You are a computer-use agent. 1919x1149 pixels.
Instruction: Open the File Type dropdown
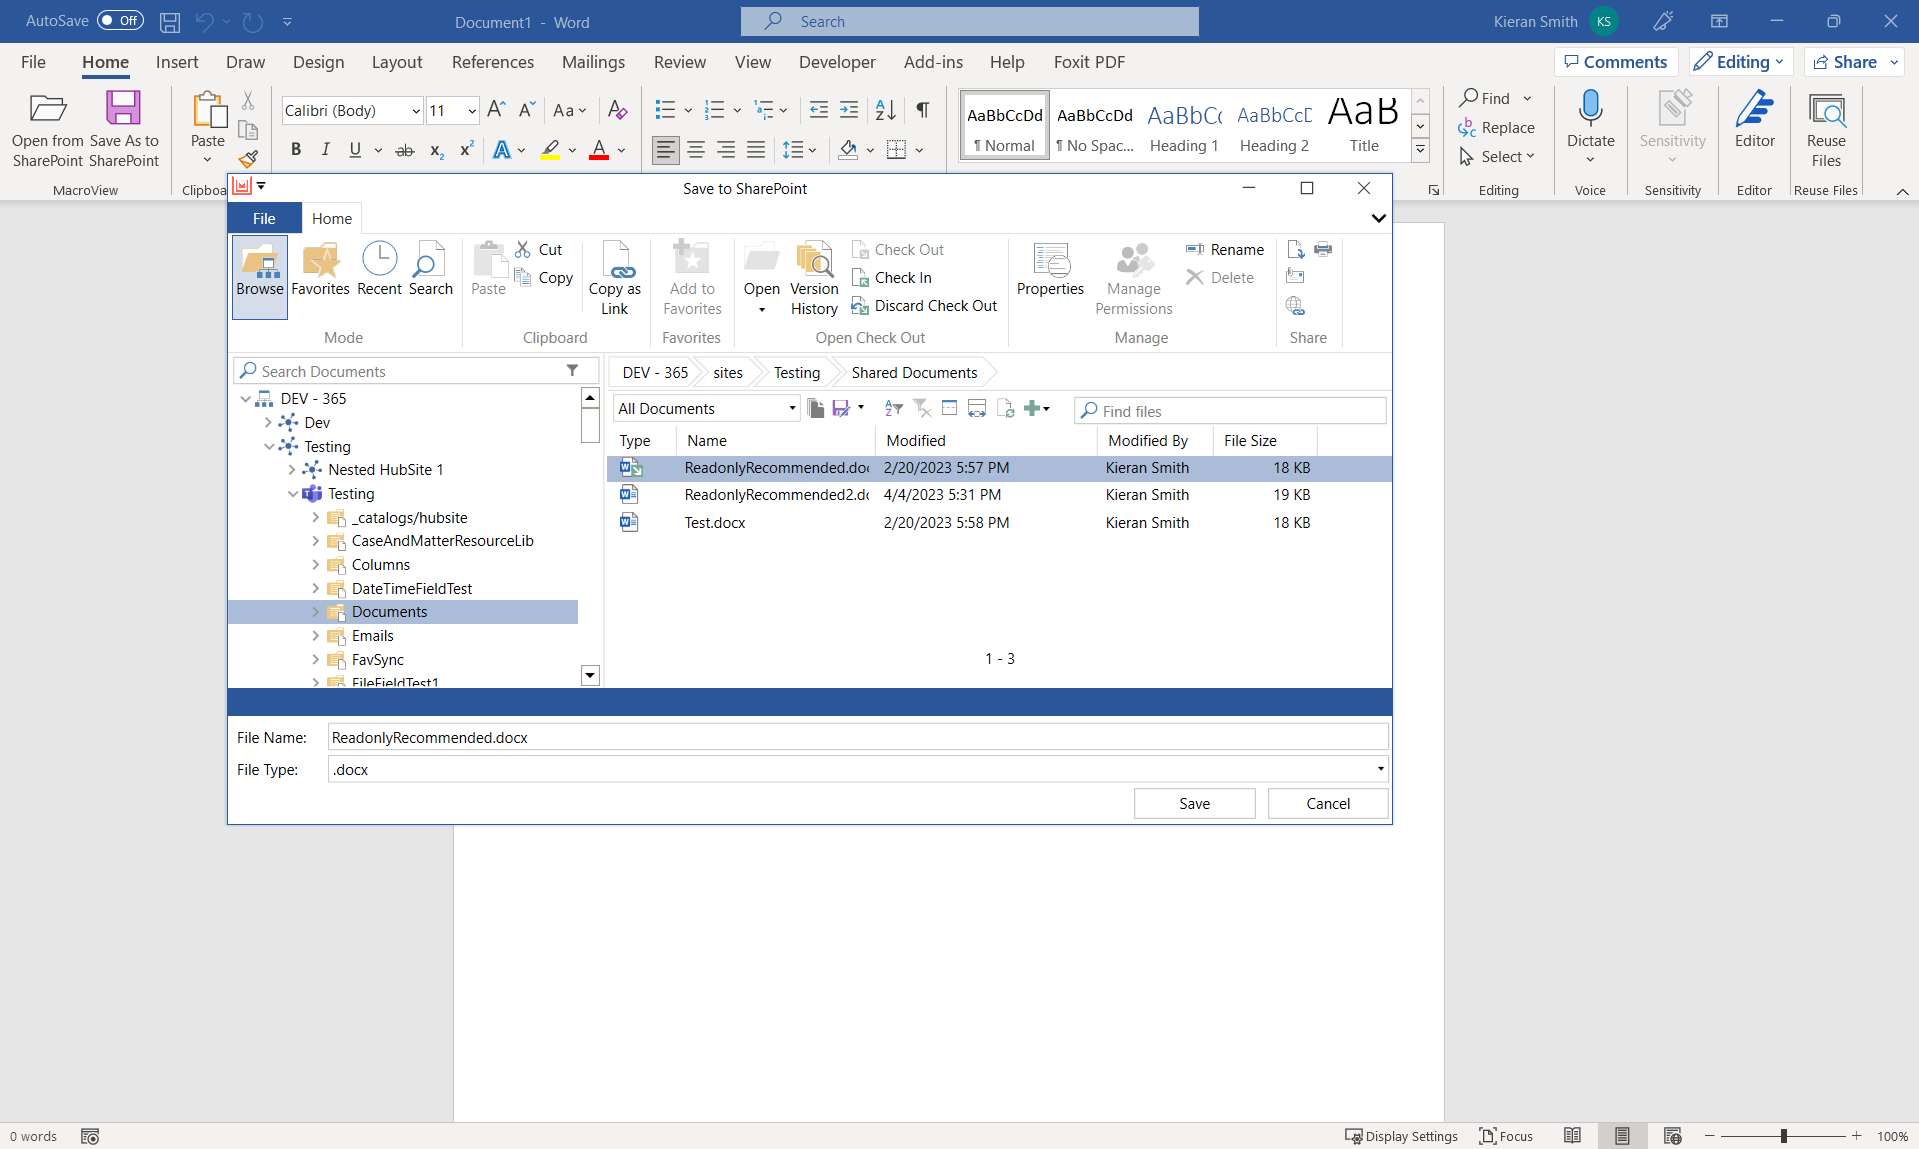1380,769
